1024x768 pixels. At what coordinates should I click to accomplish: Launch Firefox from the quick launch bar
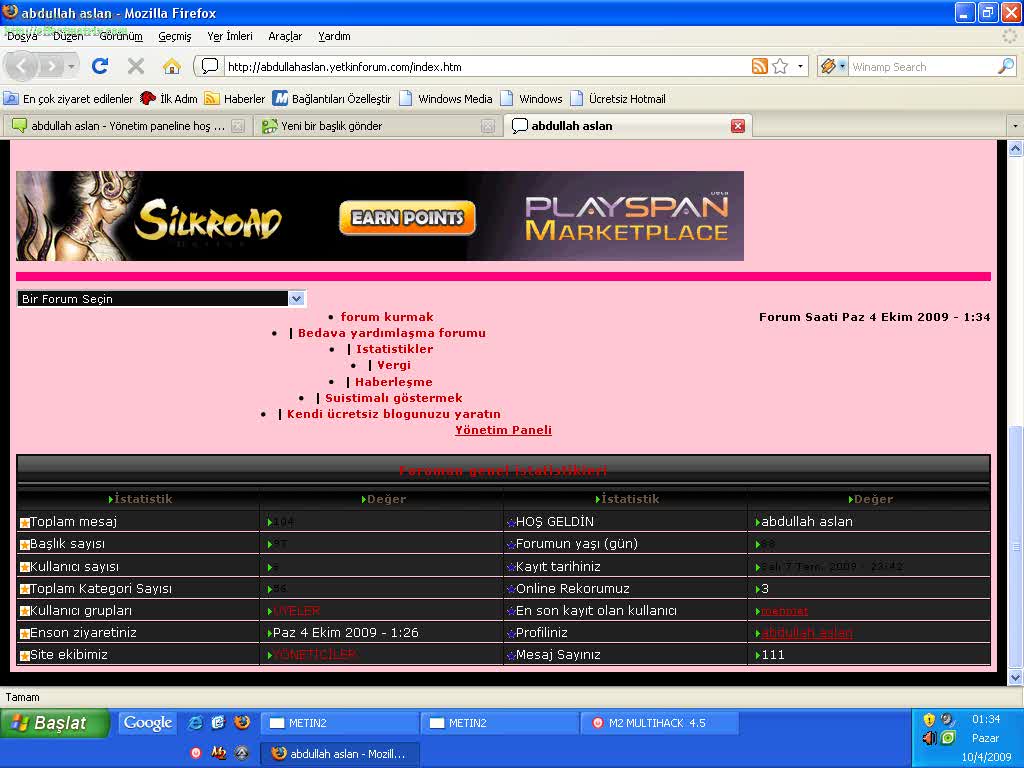click(x=242, y=723)
